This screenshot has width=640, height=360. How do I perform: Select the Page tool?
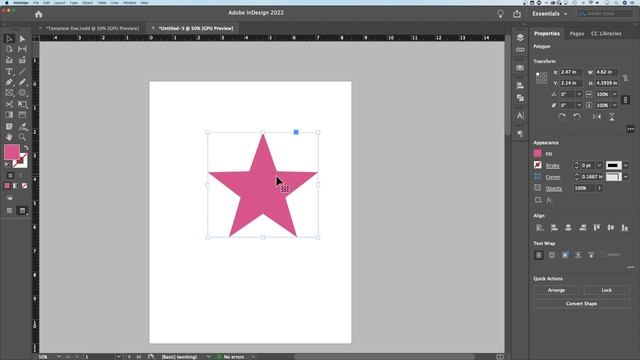click(x=9, y=49)
